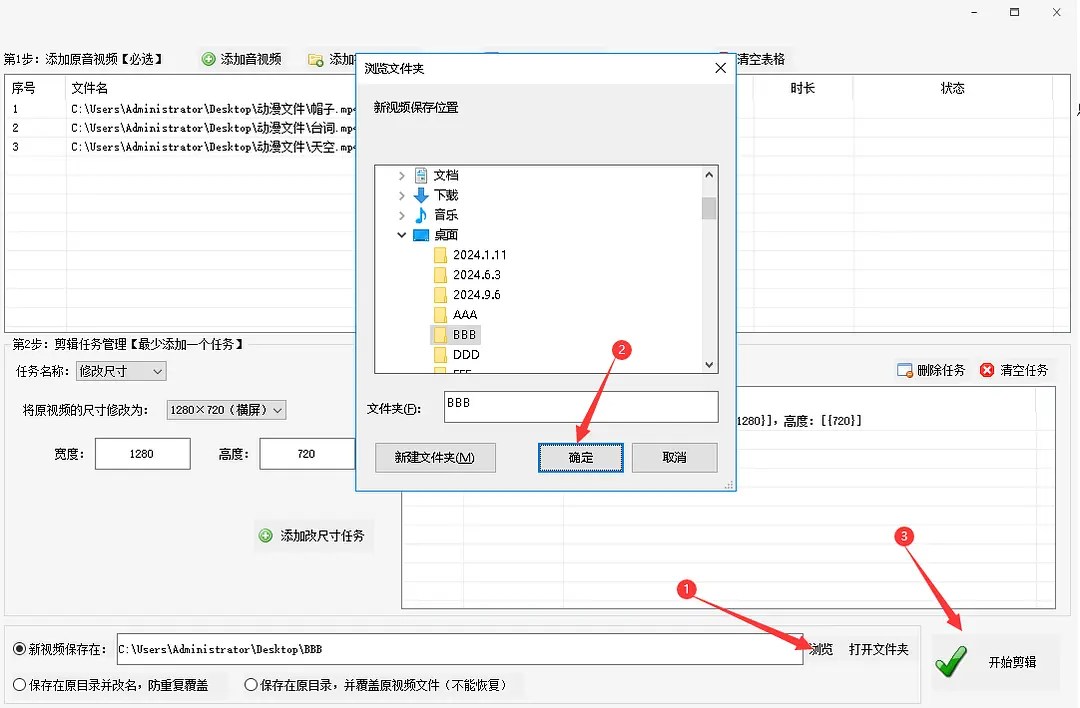This screenshot has height=708, width=1080.
Task: Click scroll up arrow in folder tree
Action: (x=709, y=175)
